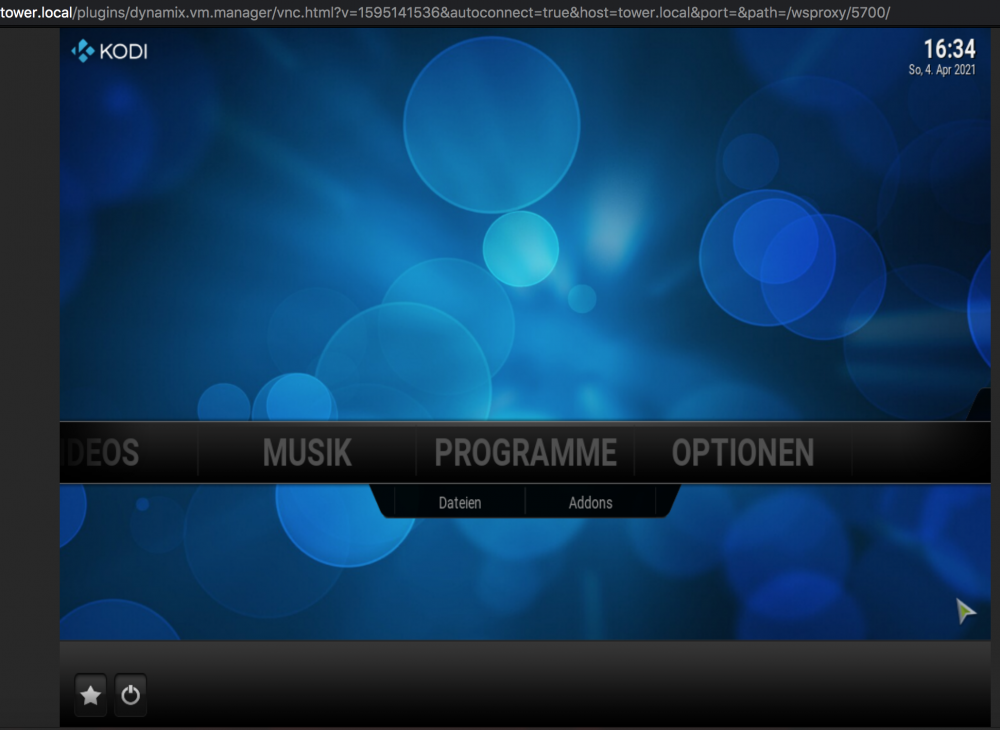The image size is (1000, 730).
Task: Open the power shutdown menu icon
Action: tap(131, 695)
